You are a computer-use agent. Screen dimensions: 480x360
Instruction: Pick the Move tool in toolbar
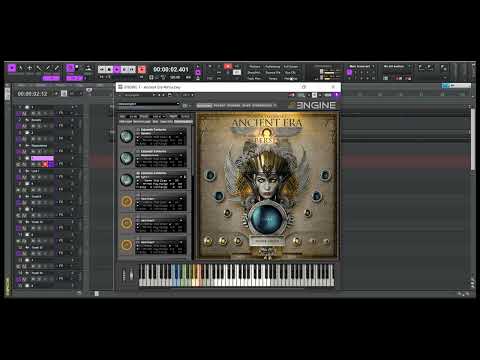pyautogui.click(x=30, y=68)
